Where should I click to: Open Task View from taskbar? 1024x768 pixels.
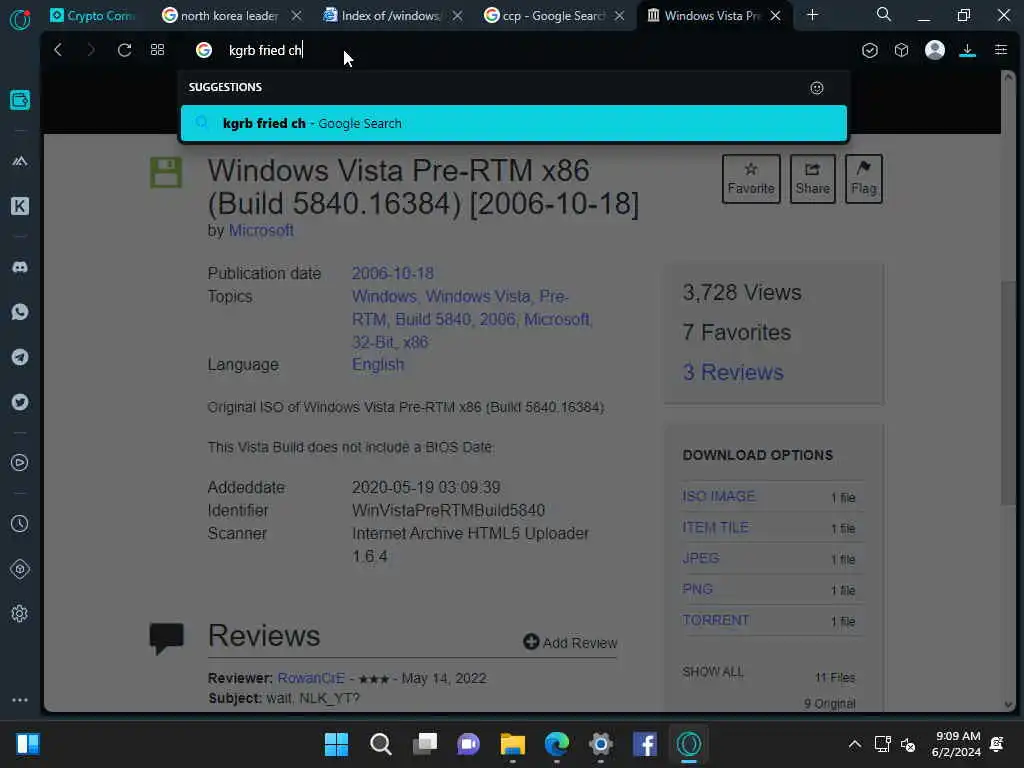424,744
